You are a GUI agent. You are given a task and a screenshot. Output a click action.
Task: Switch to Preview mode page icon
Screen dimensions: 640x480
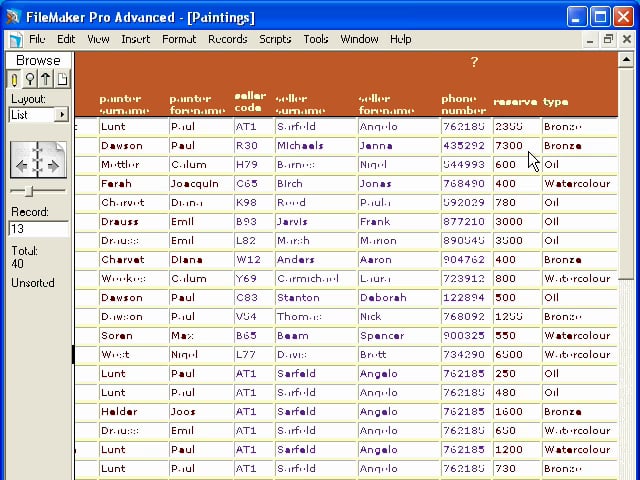[62, 79]
